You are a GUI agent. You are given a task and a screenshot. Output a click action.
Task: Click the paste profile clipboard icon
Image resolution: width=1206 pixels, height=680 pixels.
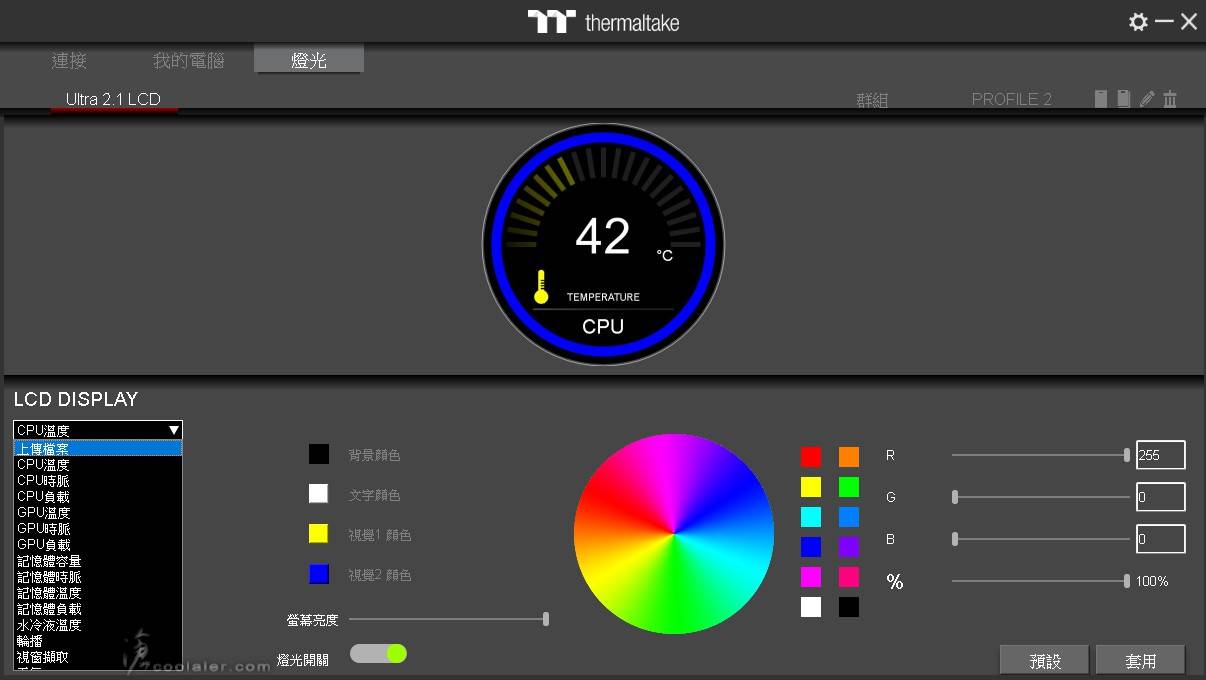tap(1124, 99)
